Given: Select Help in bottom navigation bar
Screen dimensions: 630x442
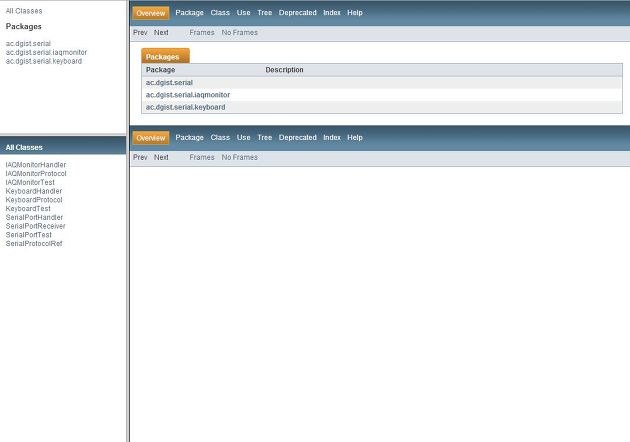Looking at the screenshot, I should 355,137.
